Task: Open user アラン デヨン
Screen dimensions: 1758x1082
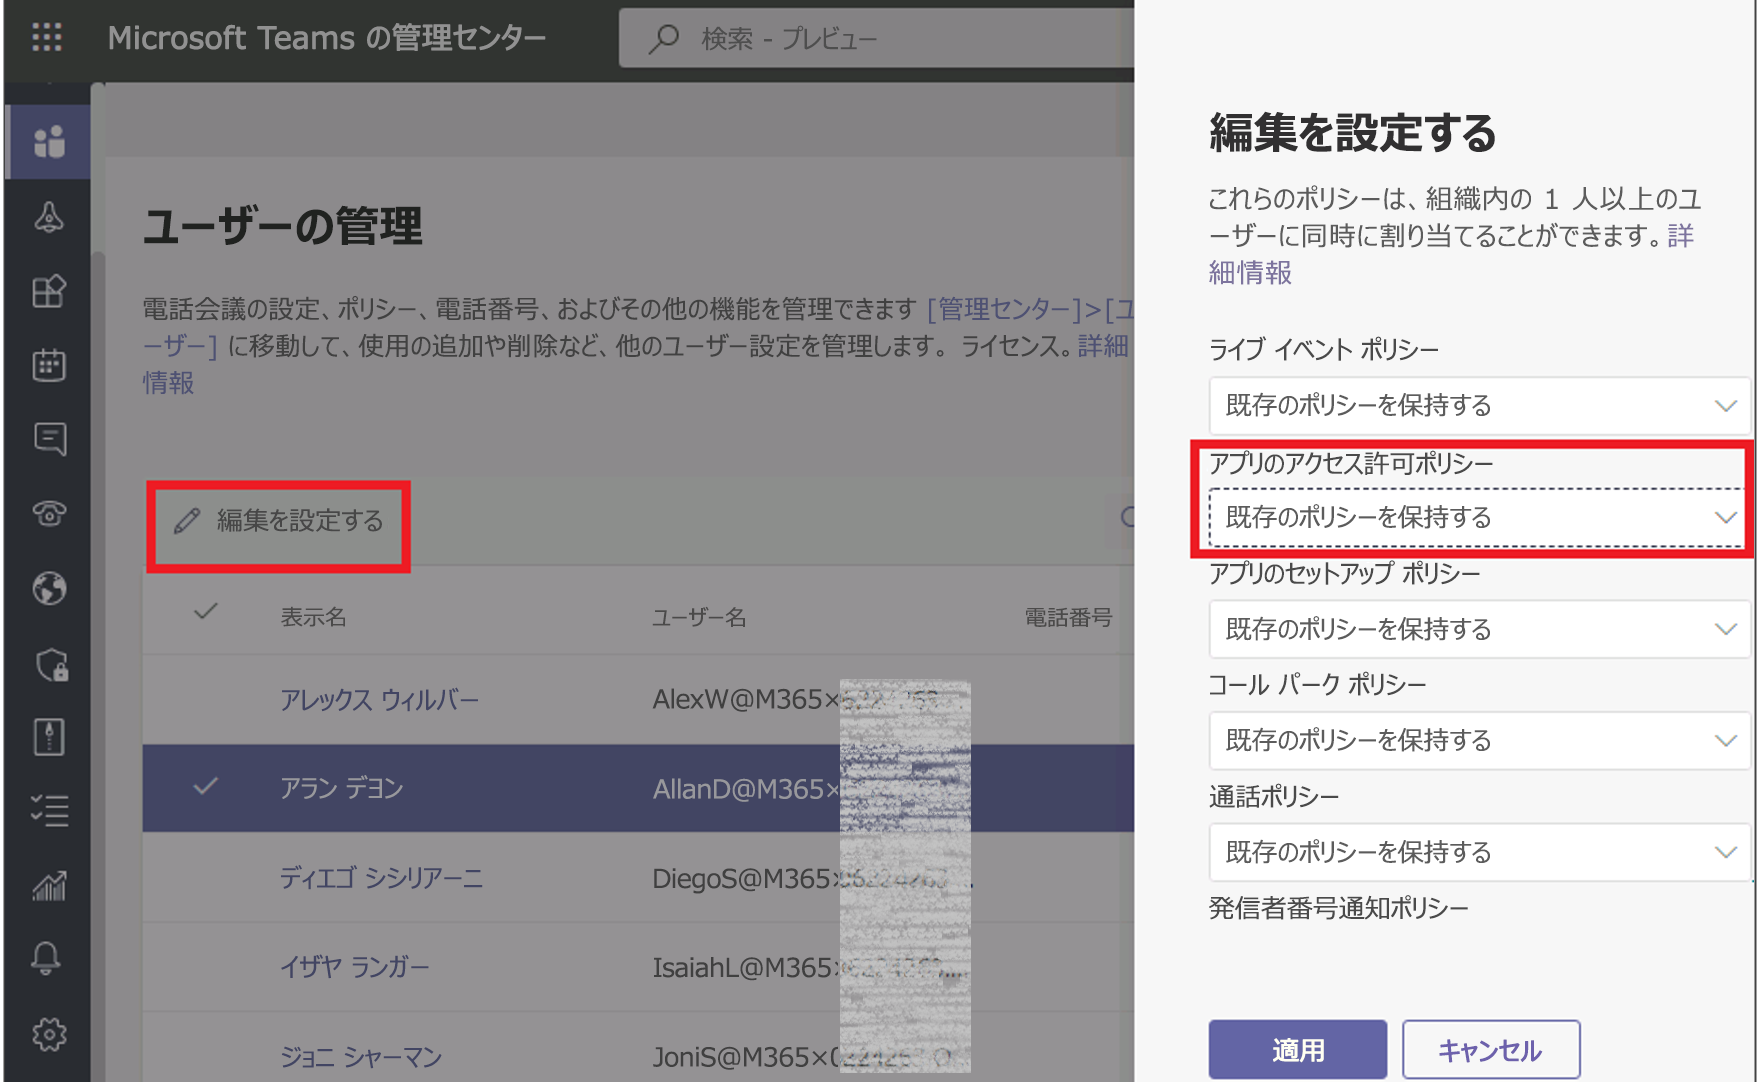Action: coord(342,788)
